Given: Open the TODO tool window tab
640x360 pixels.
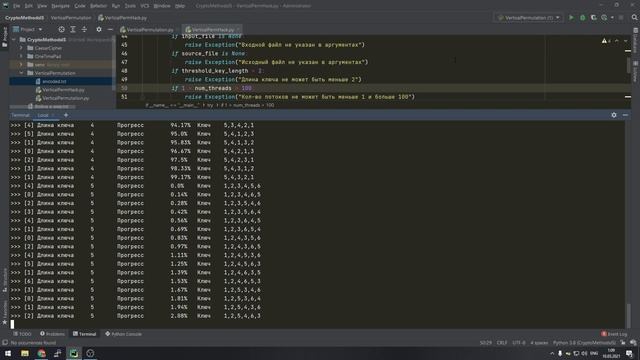Looking at the screenshot, I should [22, 334].
